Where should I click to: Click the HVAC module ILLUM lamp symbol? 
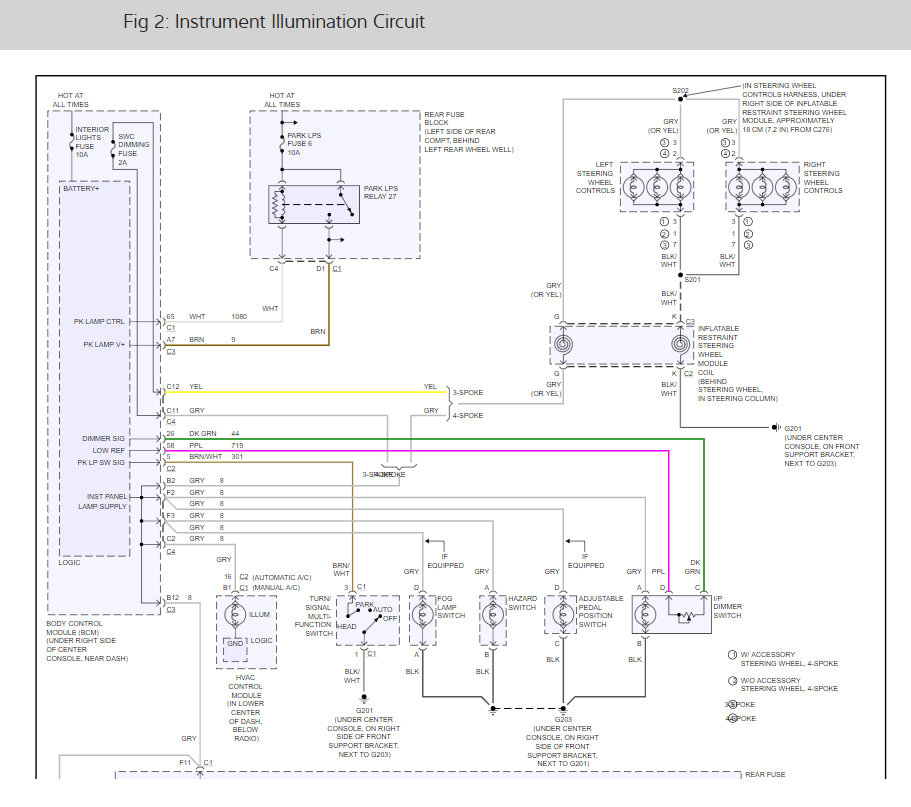235,615
